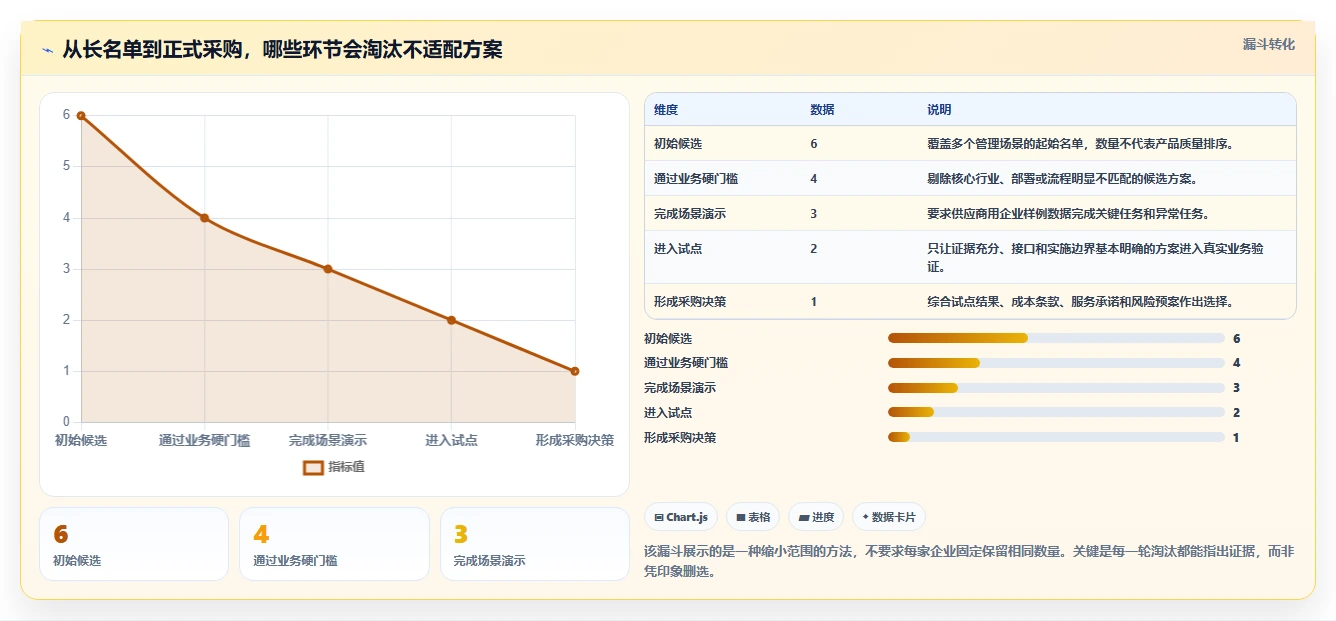1336x621 pixels.
Task: Click the 进入试点 progress bar
Action: [1056, 412]
